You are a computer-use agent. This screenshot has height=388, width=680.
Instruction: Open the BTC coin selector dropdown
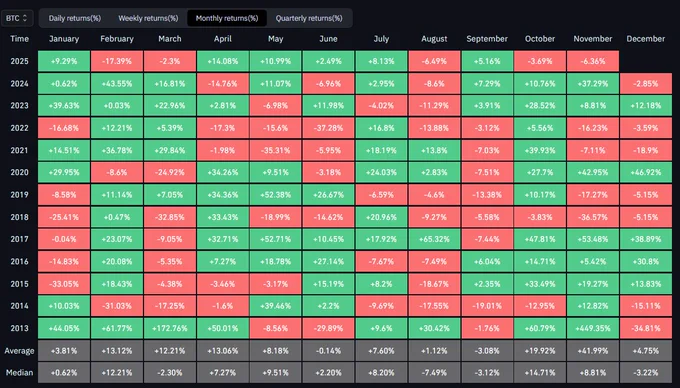[x=17, y=18]
